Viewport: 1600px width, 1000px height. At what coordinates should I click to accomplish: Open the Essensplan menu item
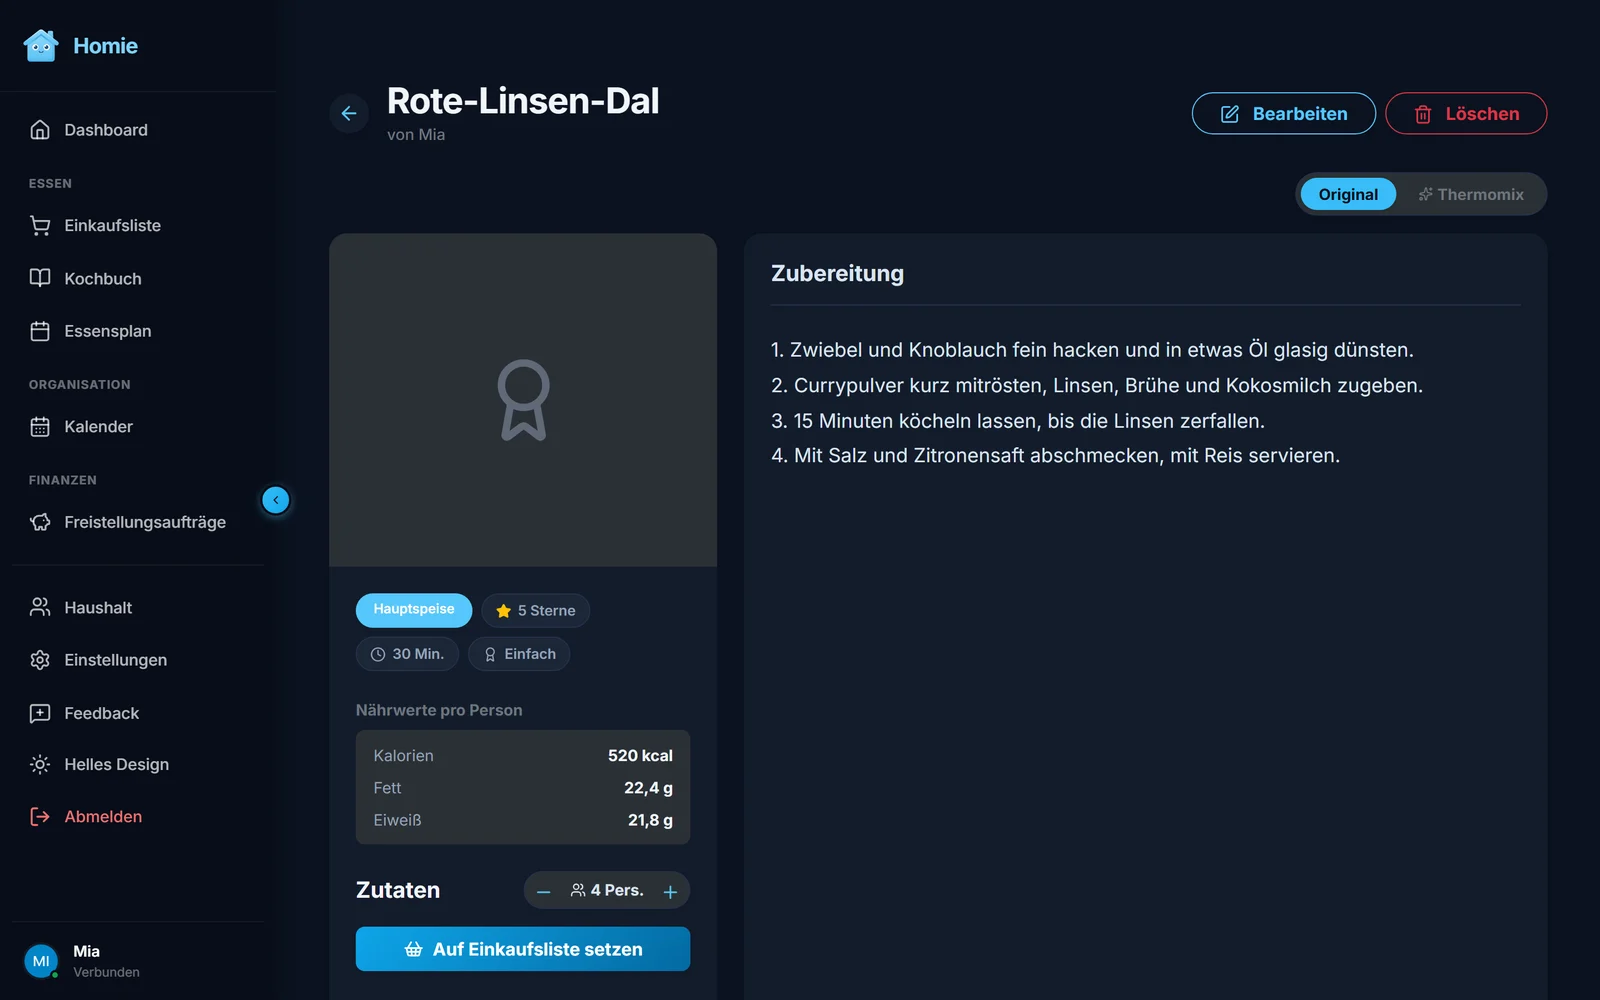click(138, 331)
